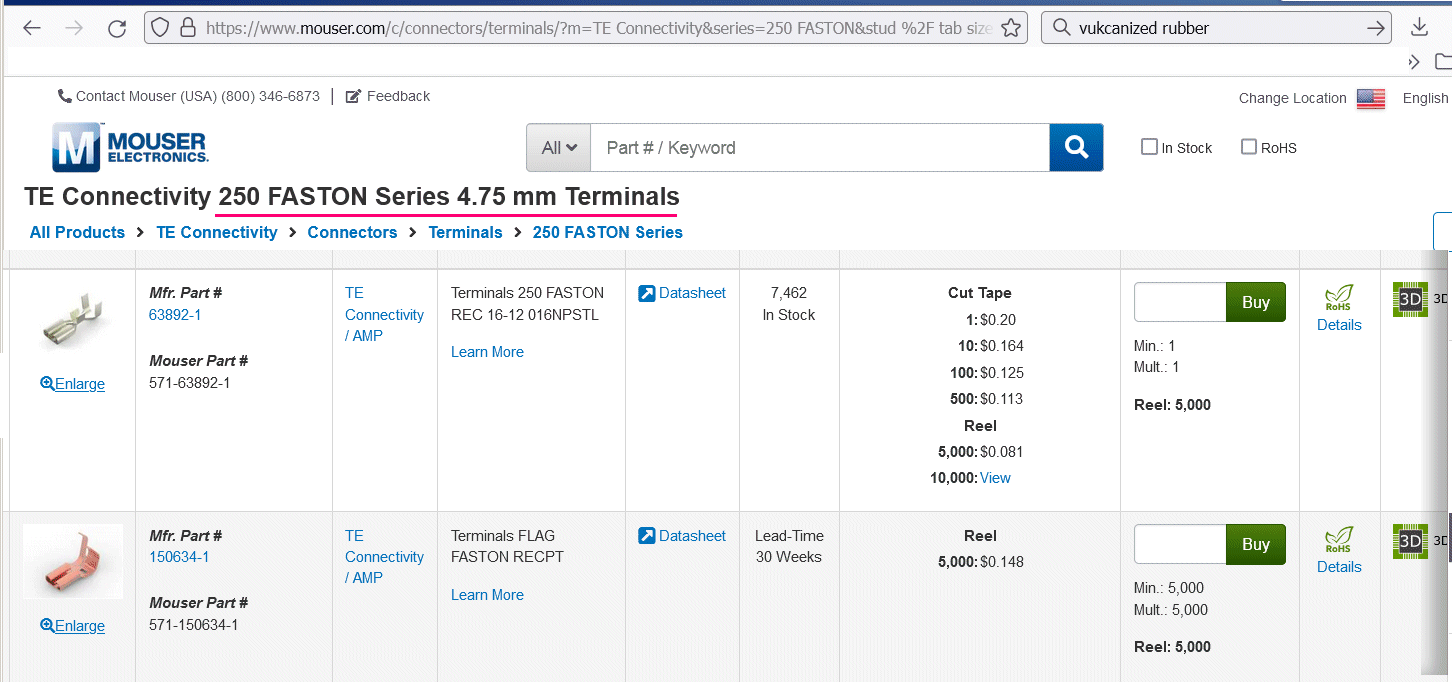Reload the page with the refresh icon

pos(117,28)
